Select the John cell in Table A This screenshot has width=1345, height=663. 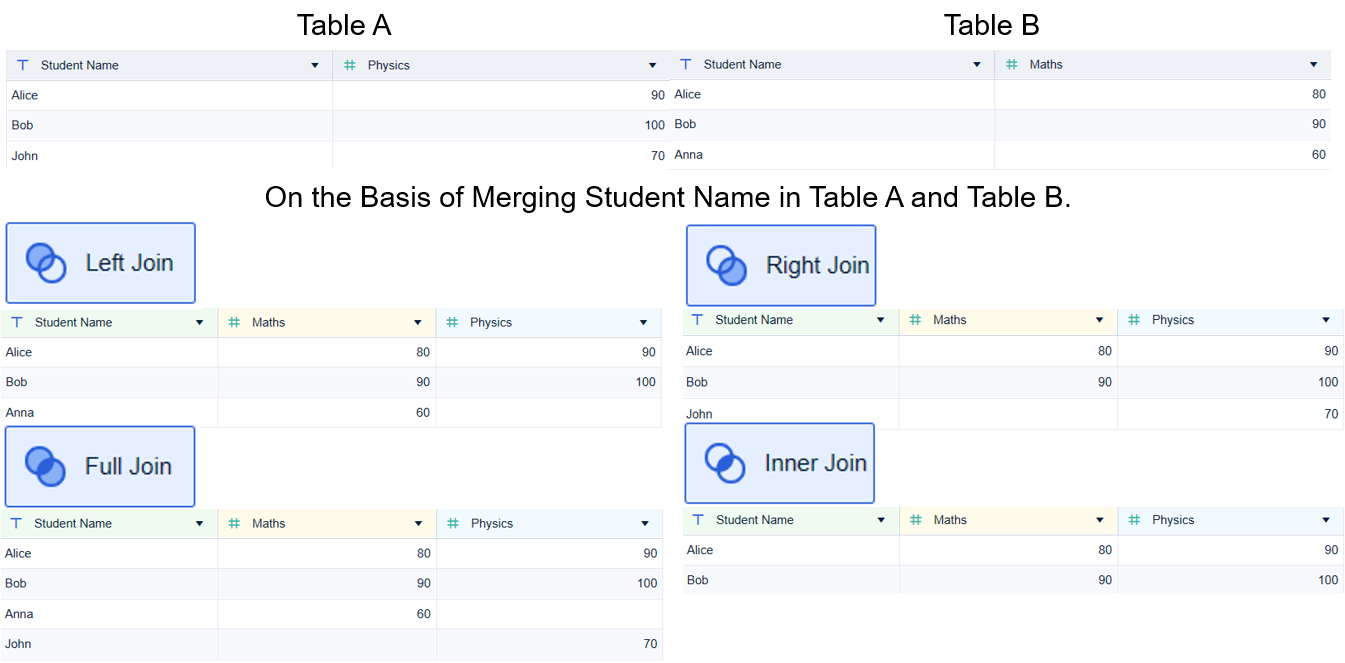coord(25,156)
